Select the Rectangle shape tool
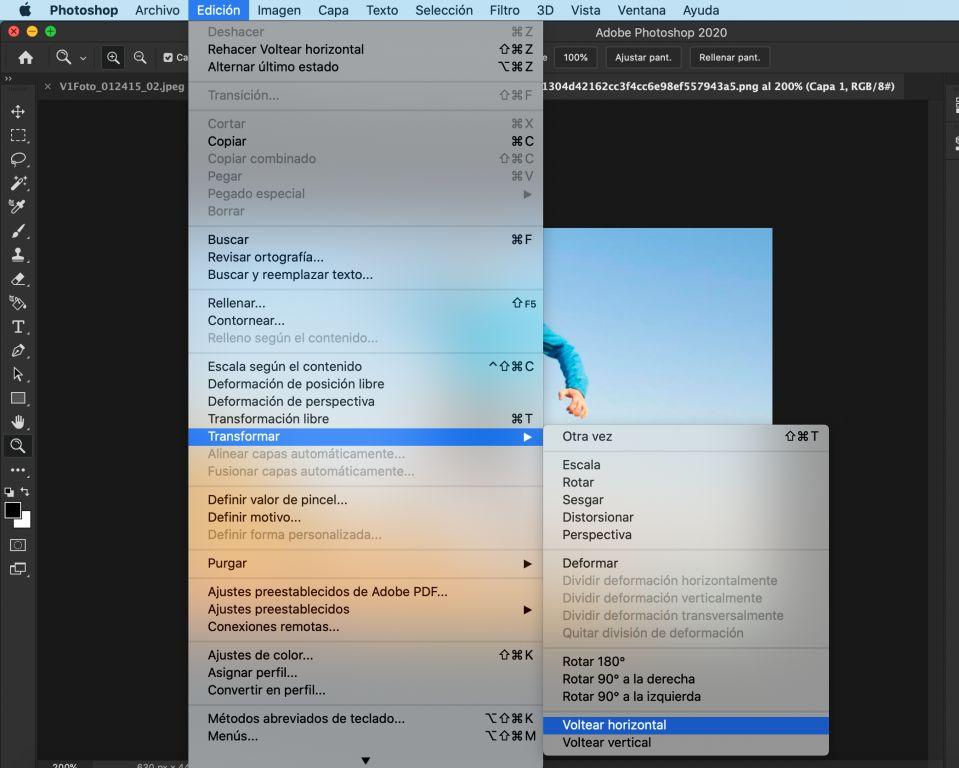This screenshot has height=768, width=959. coord(18,399)
